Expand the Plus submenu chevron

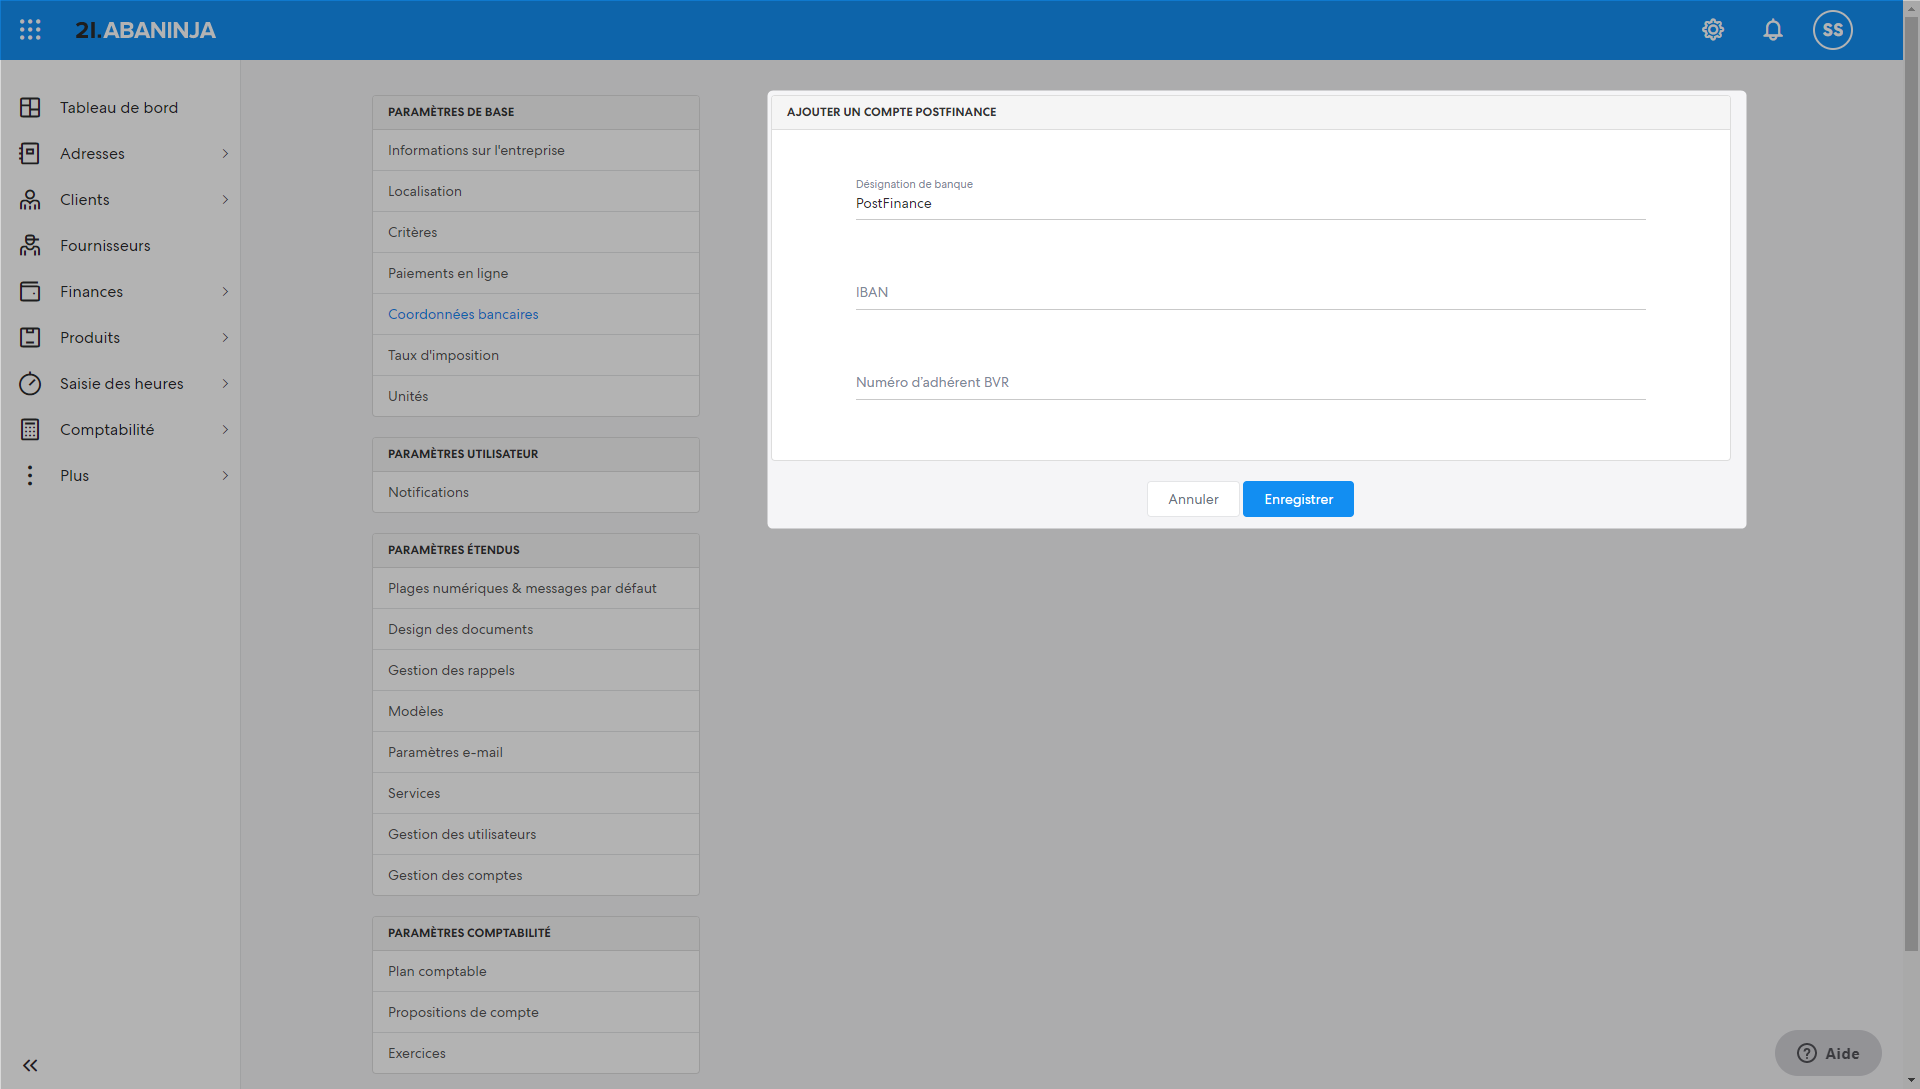pos(225,475)
